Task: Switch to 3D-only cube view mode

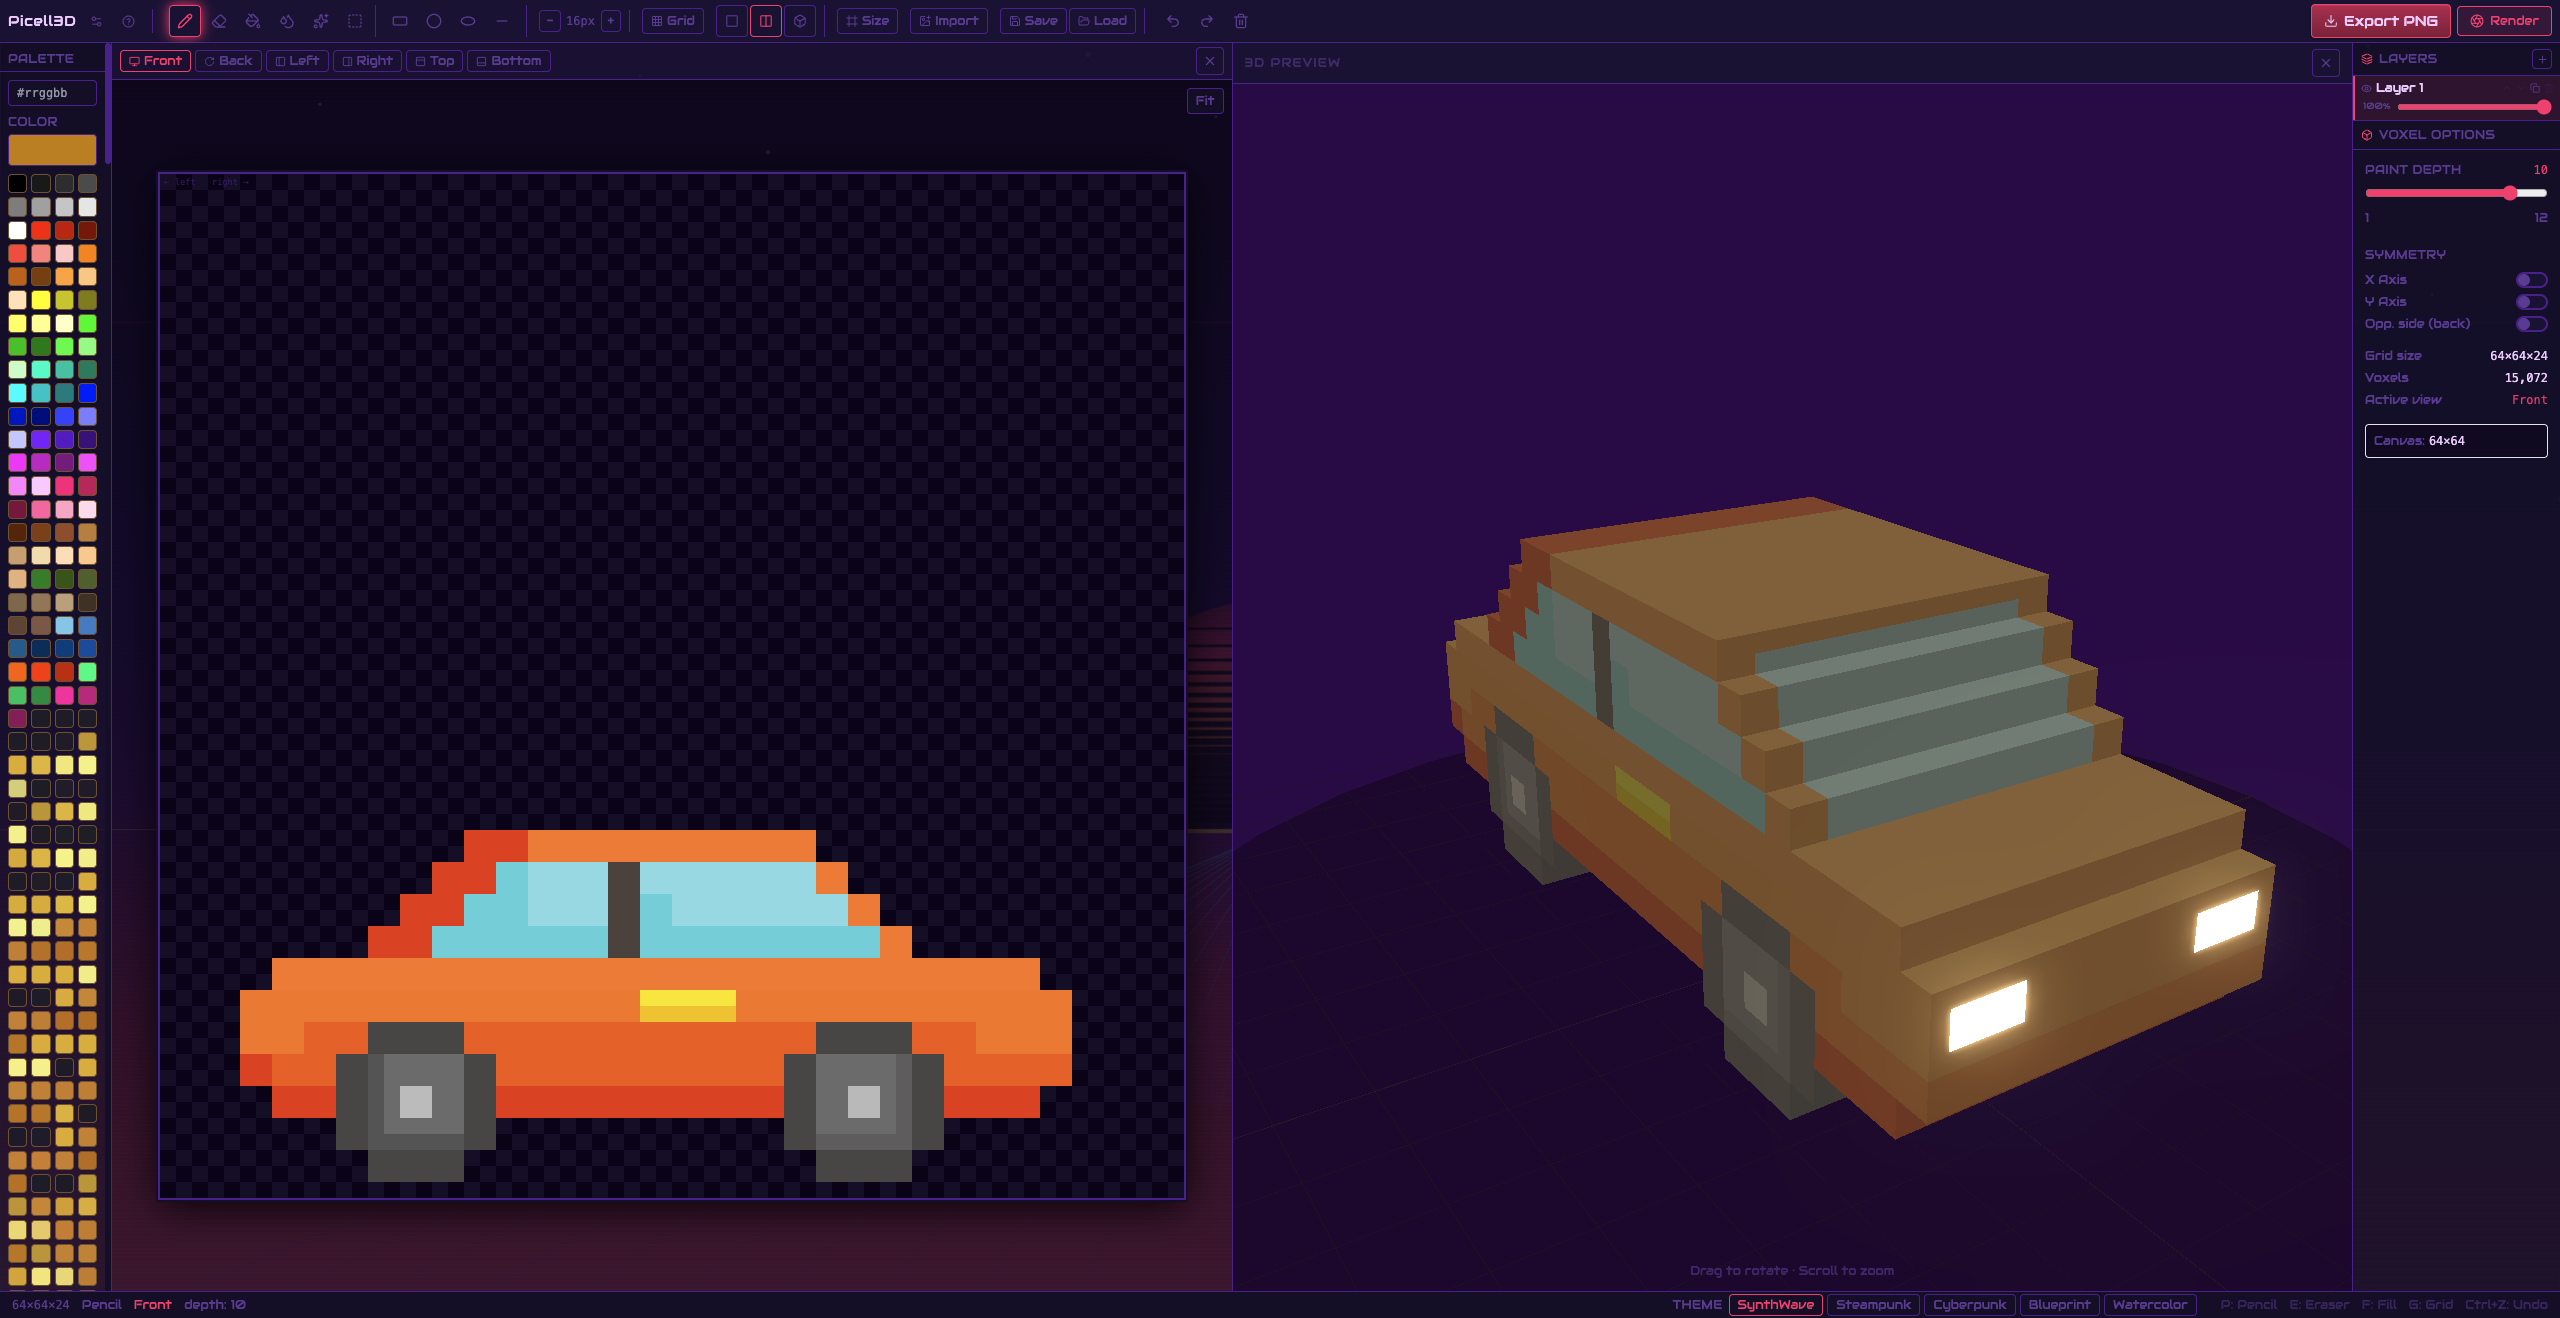Action: [800, 21]
